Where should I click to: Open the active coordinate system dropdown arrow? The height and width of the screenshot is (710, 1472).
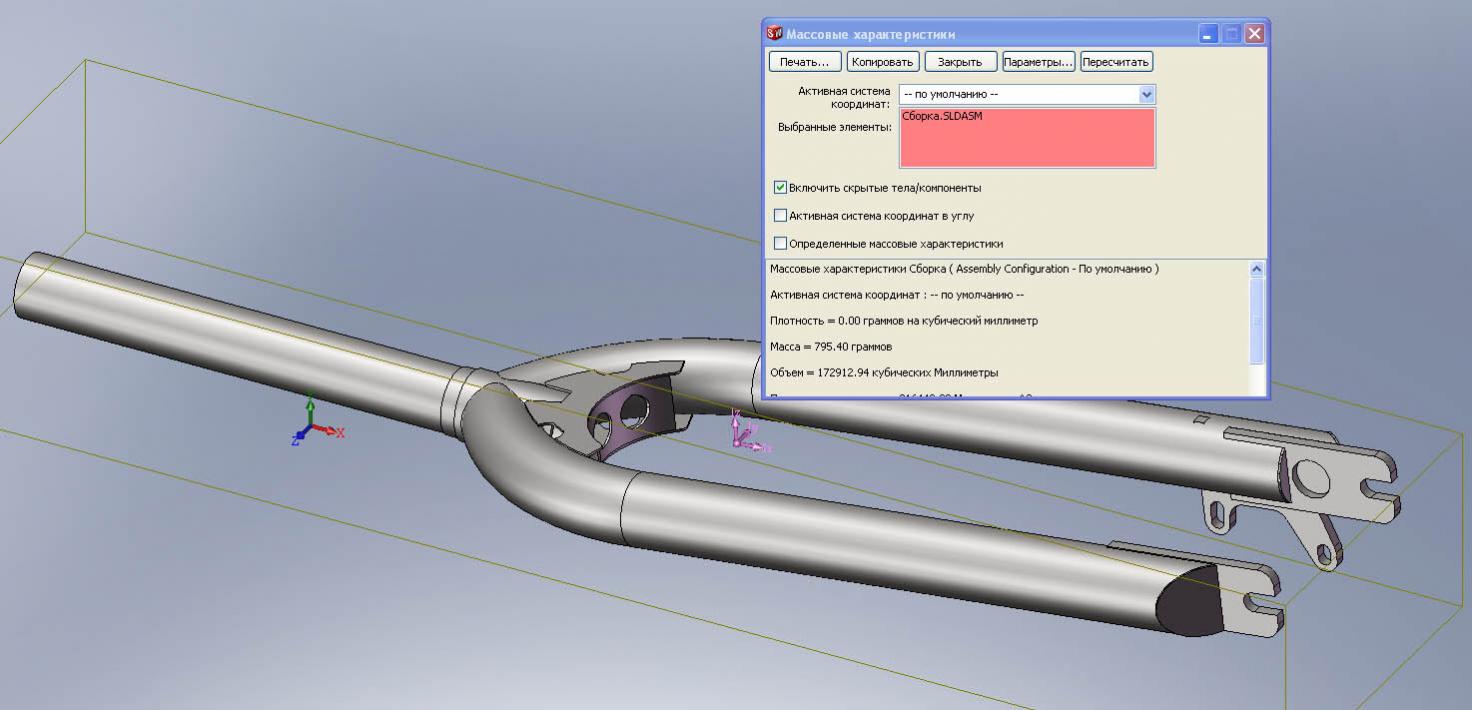(x=1146, y=95)
